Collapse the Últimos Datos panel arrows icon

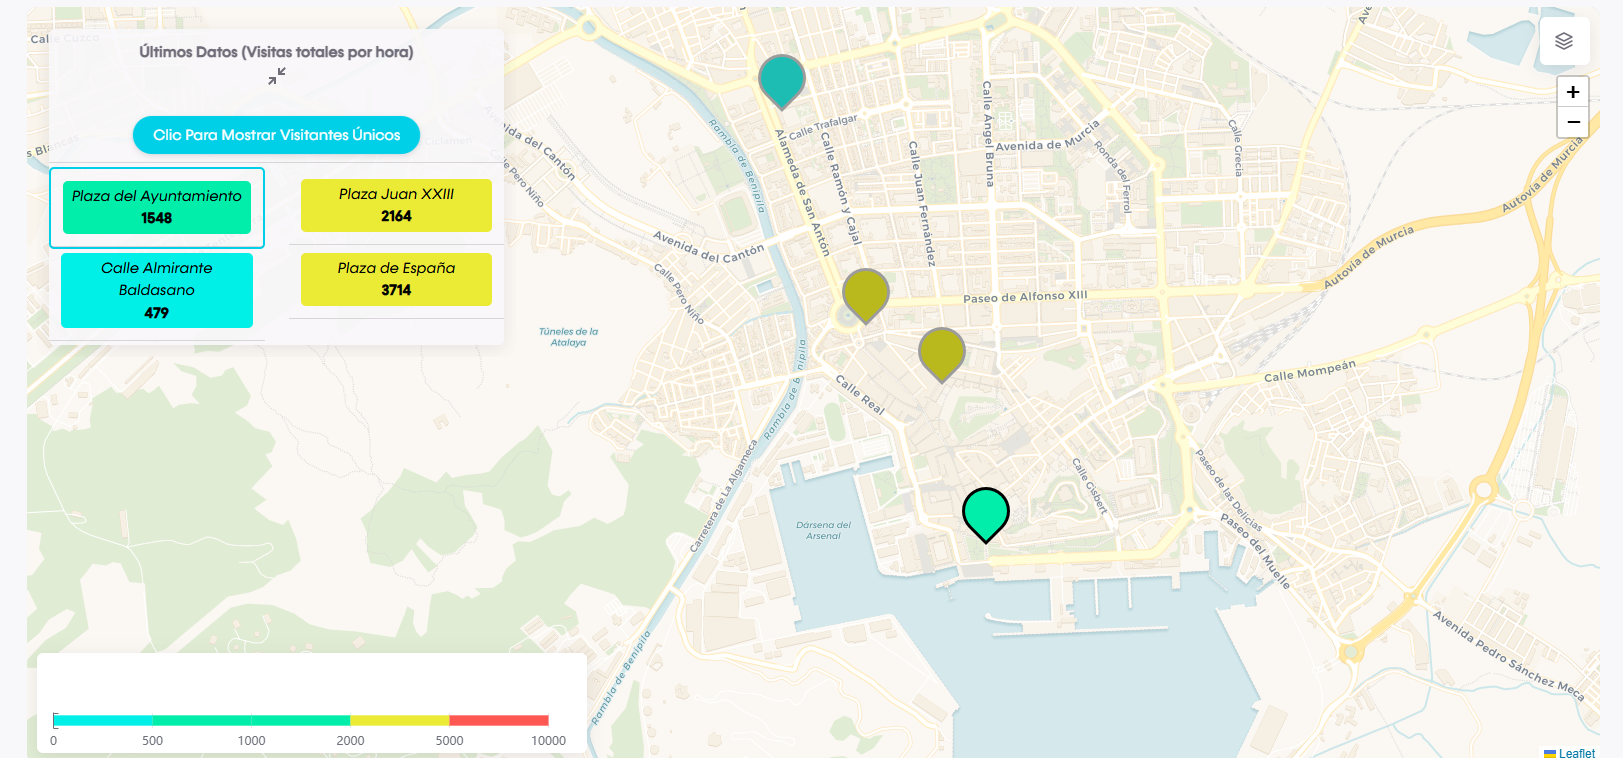click(x=277, y=76)
